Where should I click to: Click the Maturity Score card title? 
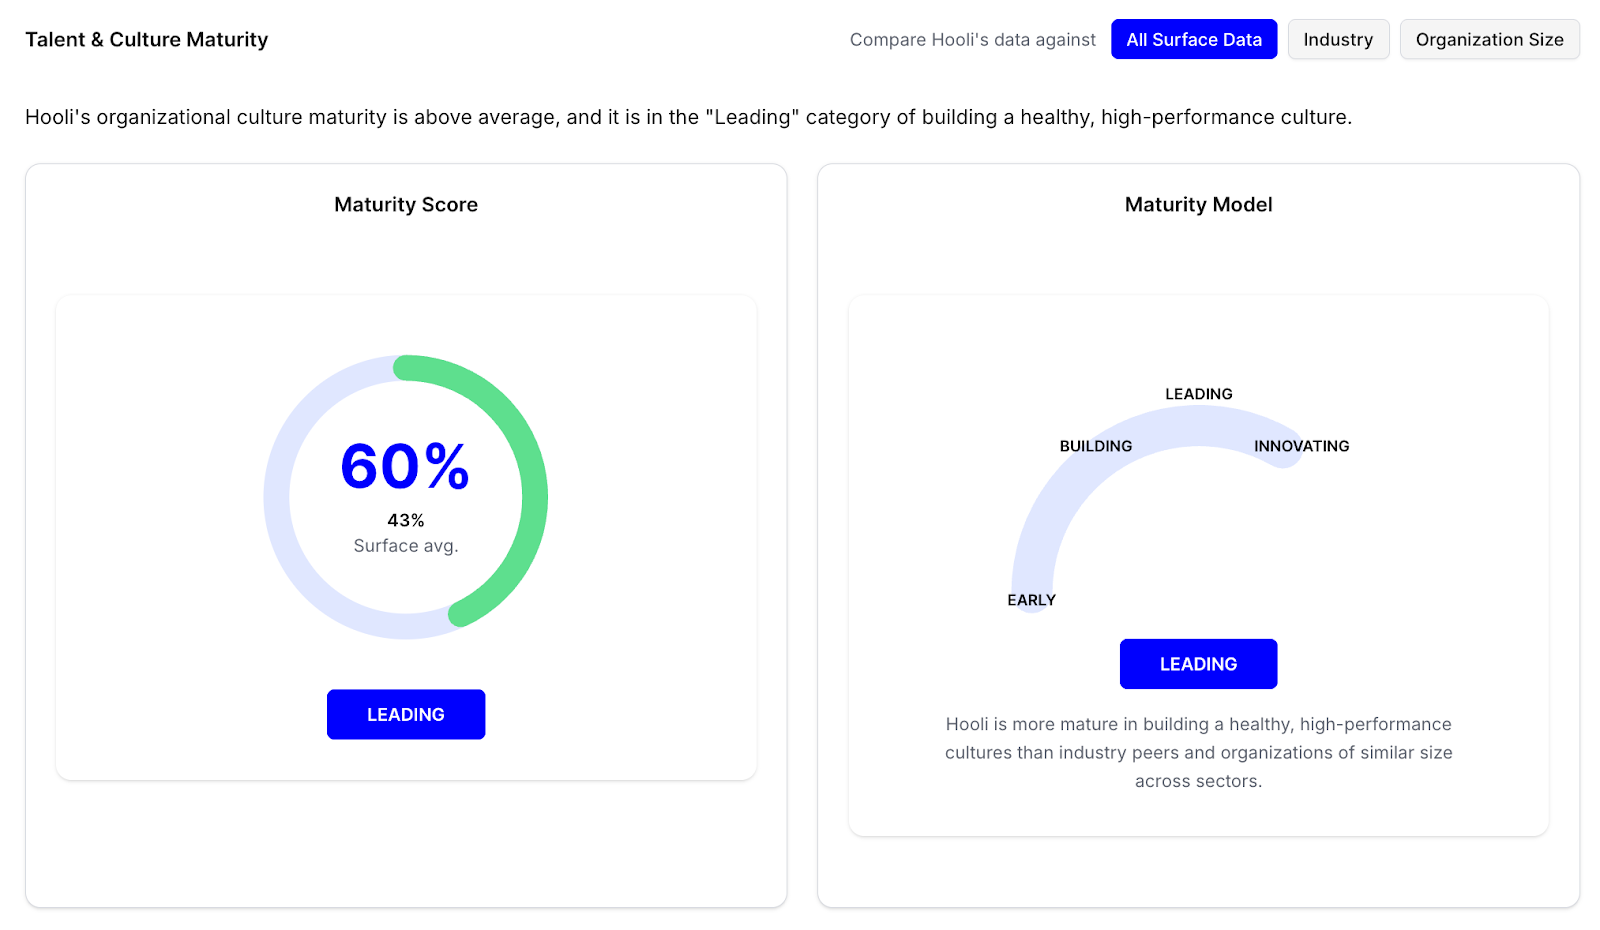[x=406, y=204]
